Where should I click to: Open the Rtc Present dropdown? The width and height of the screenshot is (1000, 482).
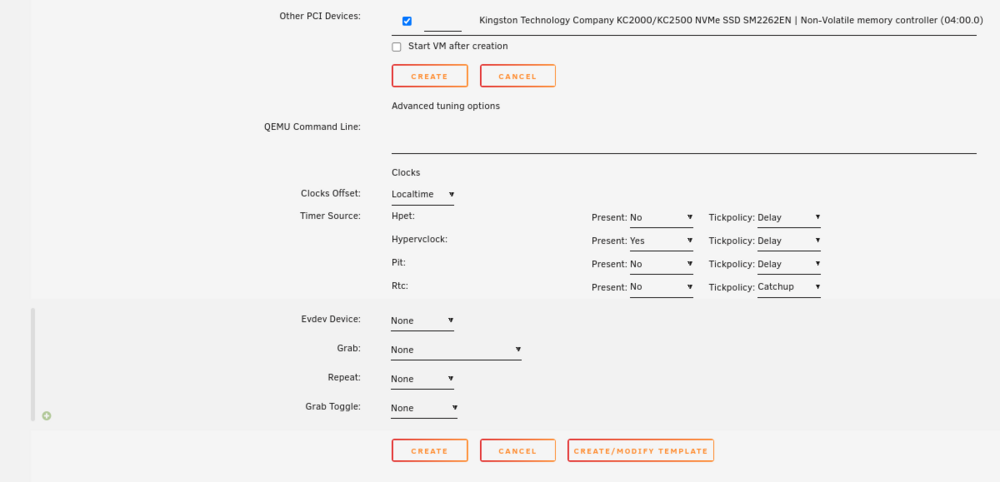(661, 287)
